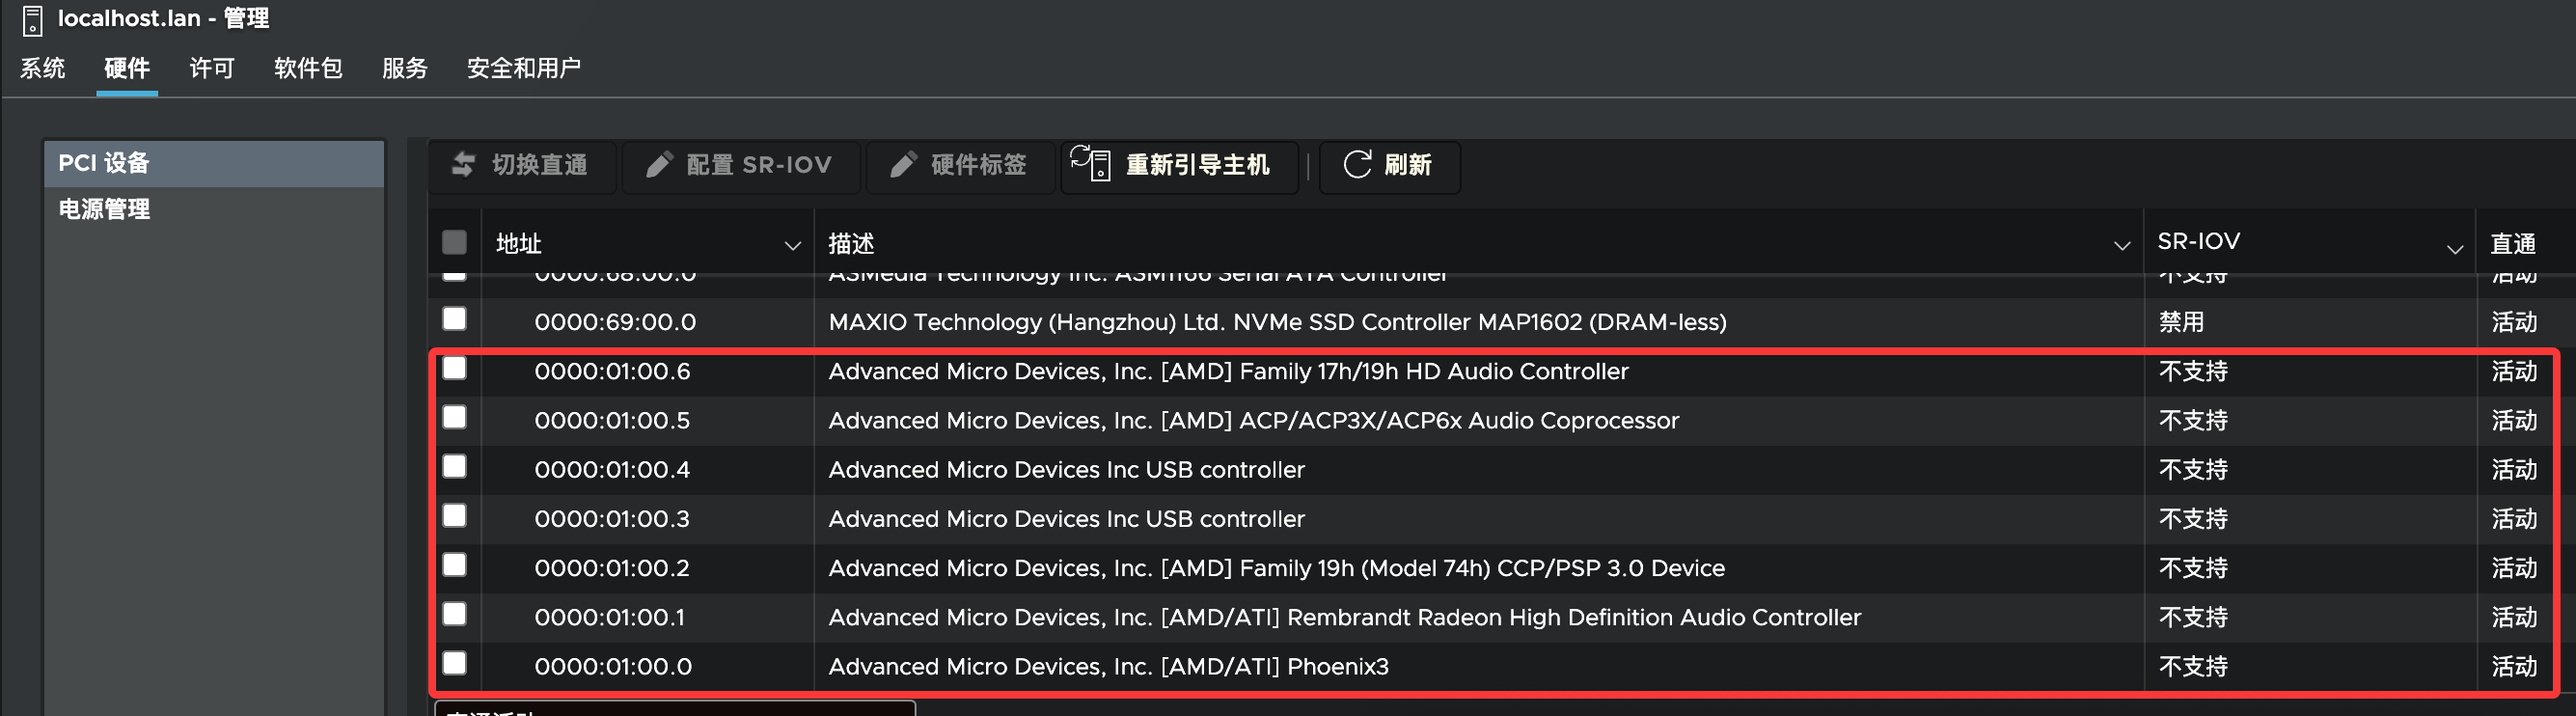Click address 0000:01:00.1
Image resolution: width=2576 pixels, height=716 pixels.
[x=609, y=617]
